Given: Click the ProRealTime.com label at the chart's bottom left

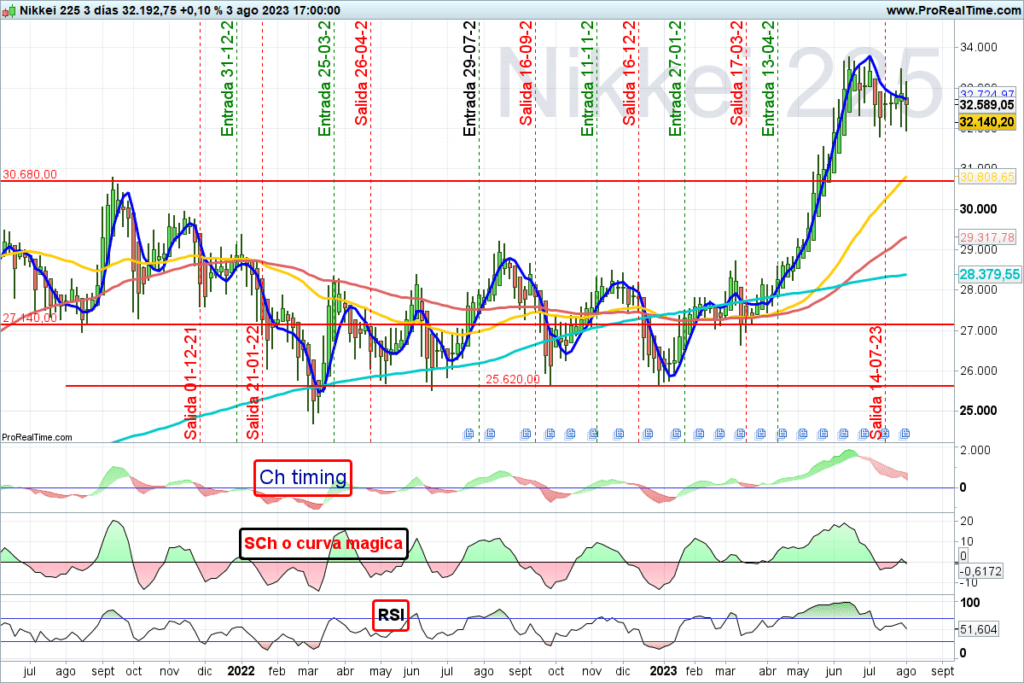Looking at the screenshot, I should click(37, 437).
